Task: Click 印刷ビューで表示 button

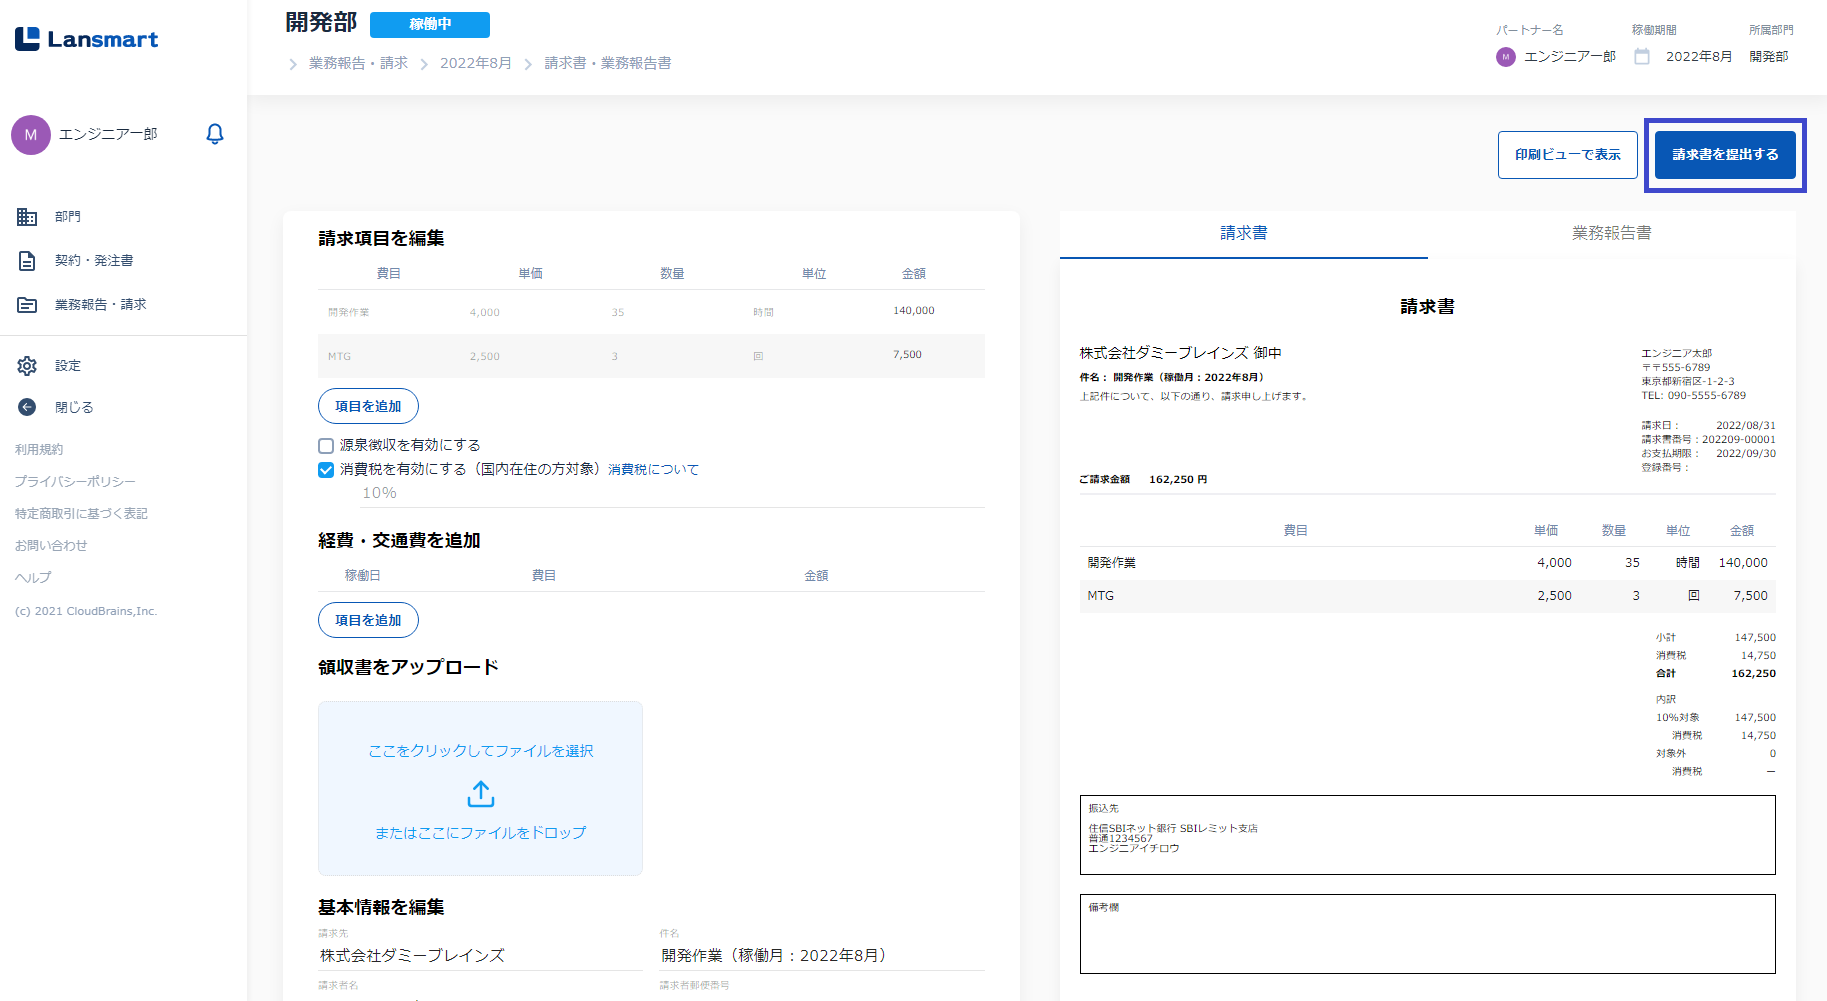Action: (1567, 155)
